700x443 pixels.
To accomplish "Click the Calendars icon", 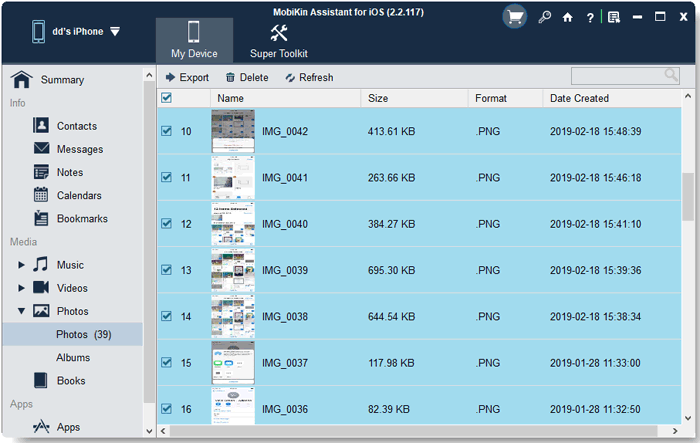I will (41, 195).
